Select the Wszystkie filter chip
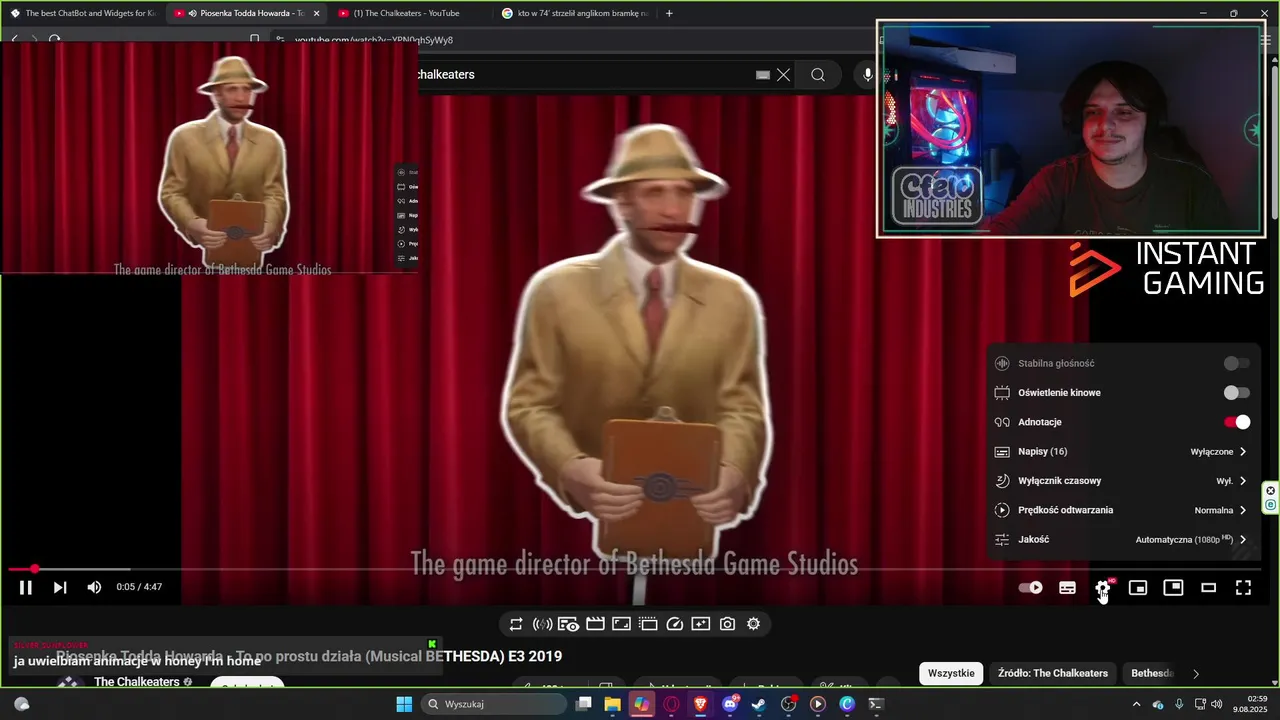This screenshot has width=1280, height=720. [x=951, y=673]
